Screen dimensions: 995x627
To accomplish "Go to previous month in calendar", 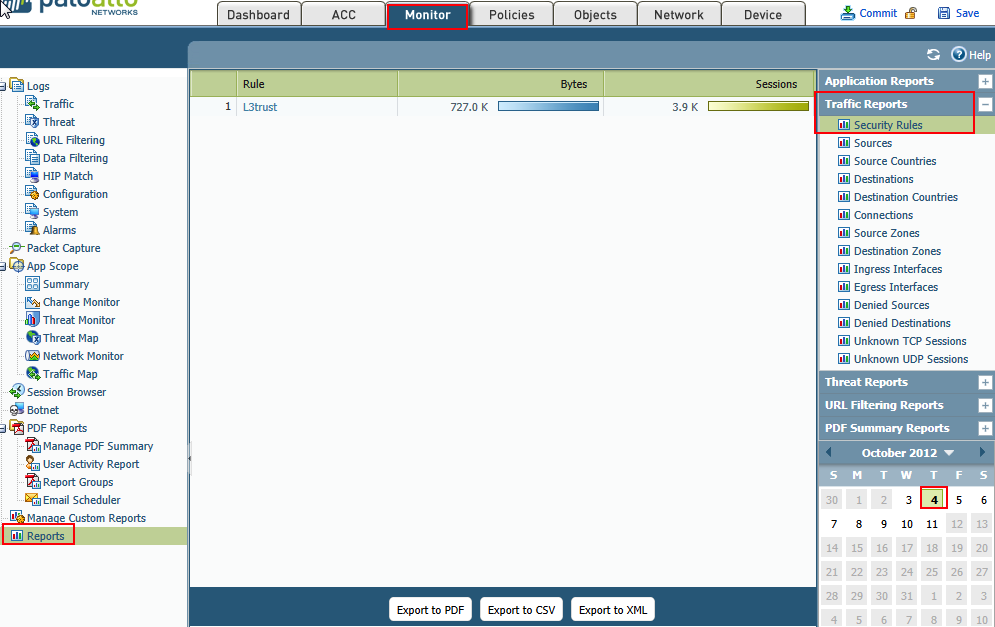I will pyautogui.click(x=829, y=452).
